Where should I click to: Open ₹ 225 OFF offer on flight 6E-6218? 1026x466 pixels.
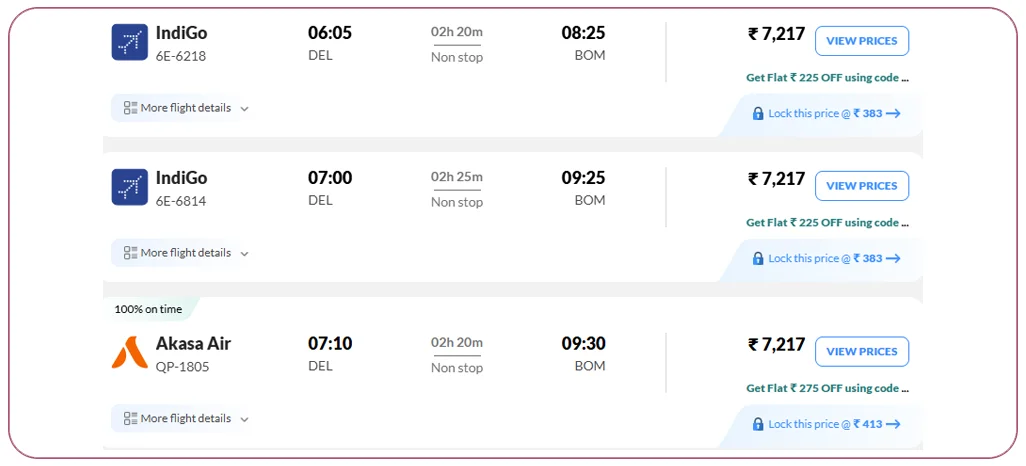[x=827, y=77]
